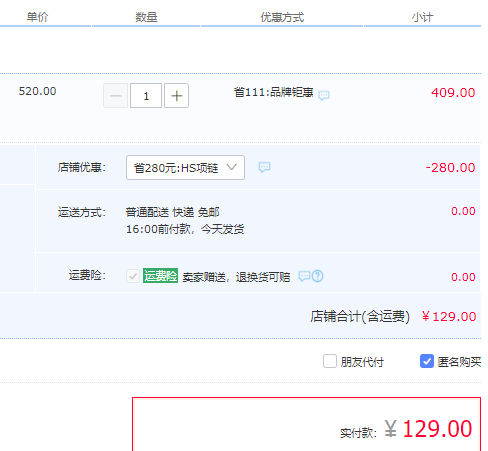Click the 单价 column header
488x451 pixels.
(x=37, y=17)
